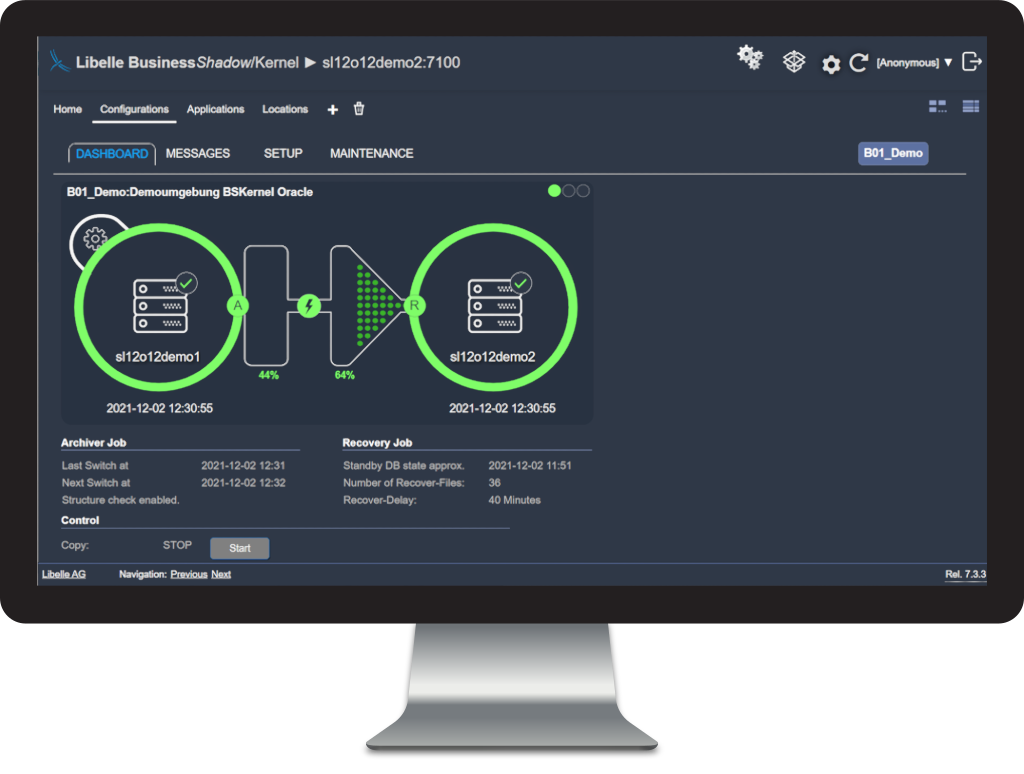The height and width of the screenshot is (774, 1024).
Task: Open settings via the single gear icon
Action: (x=831, y=65)
